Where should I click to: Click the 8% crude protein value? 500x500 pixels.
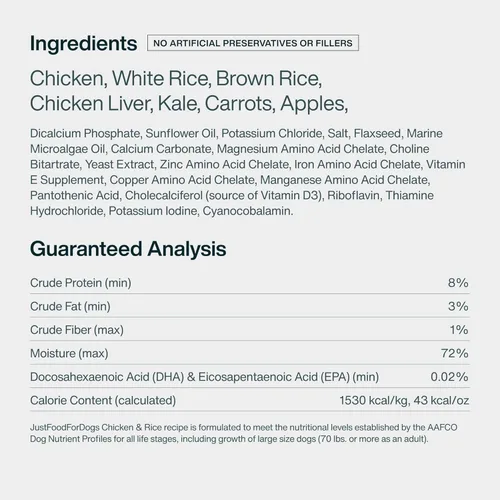[x=458, y=283]
